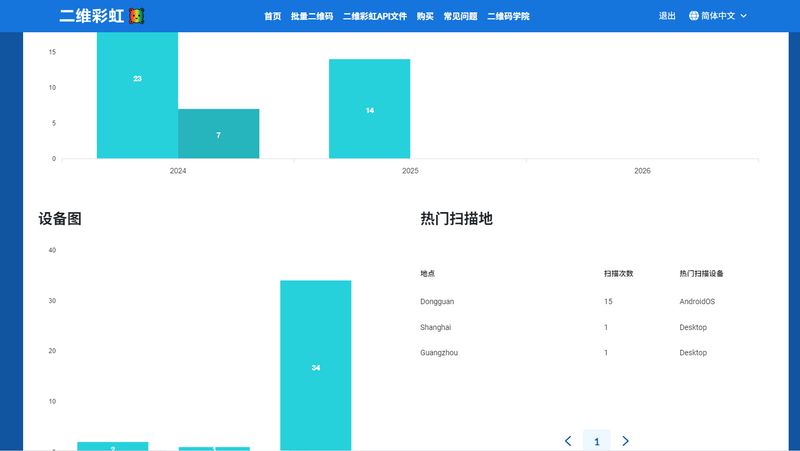This screenshot has width=800, height=451.
Task: Click the 退出 logout link
Action: (x=667, y=16)
